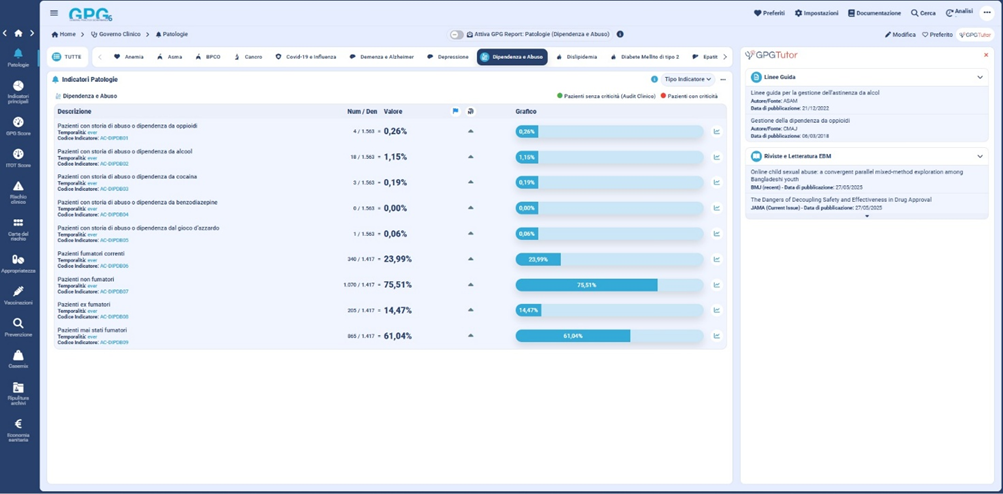Open the Carte del rischio section
The height and width of the screenshot is (494, 1003).
pyautogui.click(x=18, y=227)
